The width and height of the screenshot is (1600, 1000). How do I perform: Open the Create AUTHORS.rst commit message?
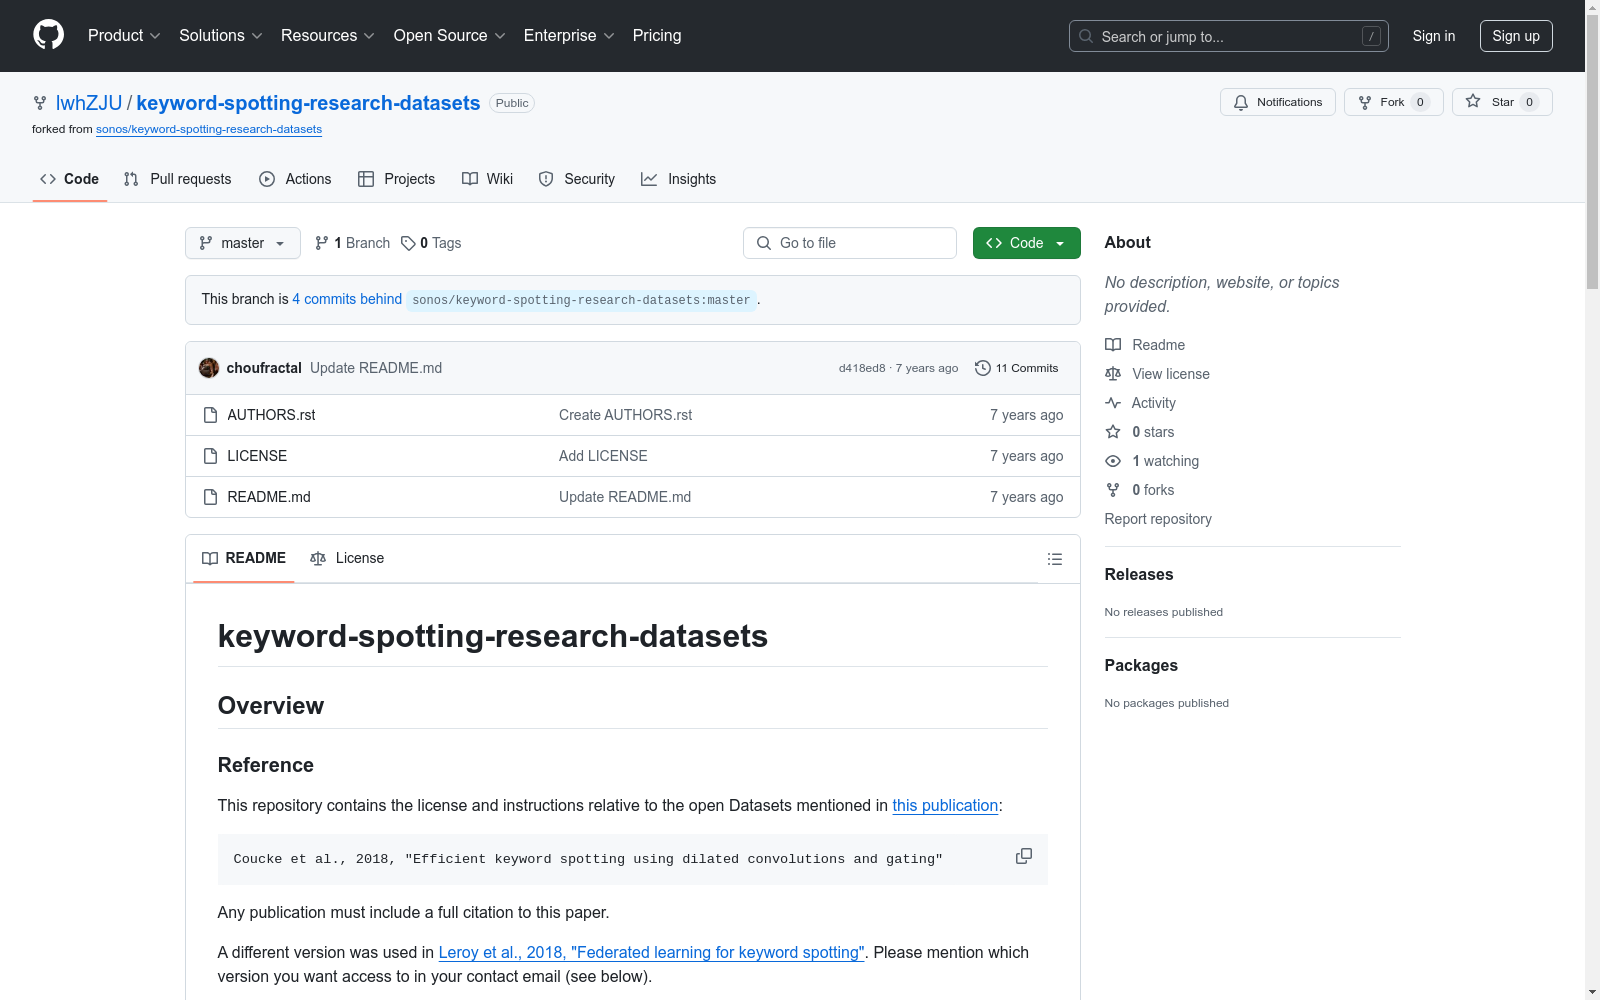coord(625,415)
